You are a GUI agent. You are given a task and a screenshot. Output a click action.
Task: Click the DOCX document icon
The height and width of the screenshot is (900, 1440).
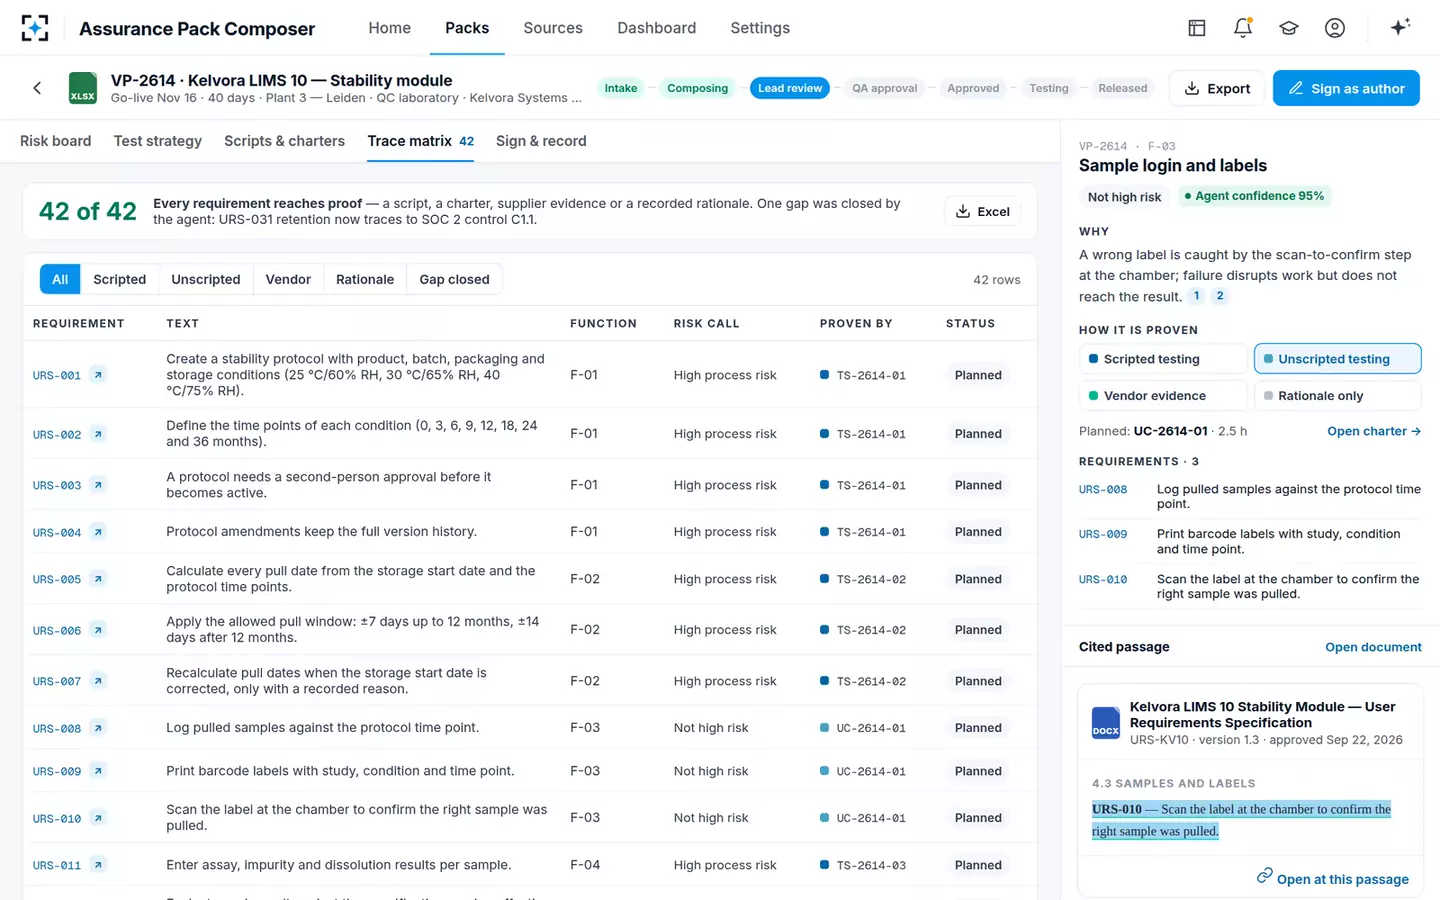click(x=1106, y=723)
